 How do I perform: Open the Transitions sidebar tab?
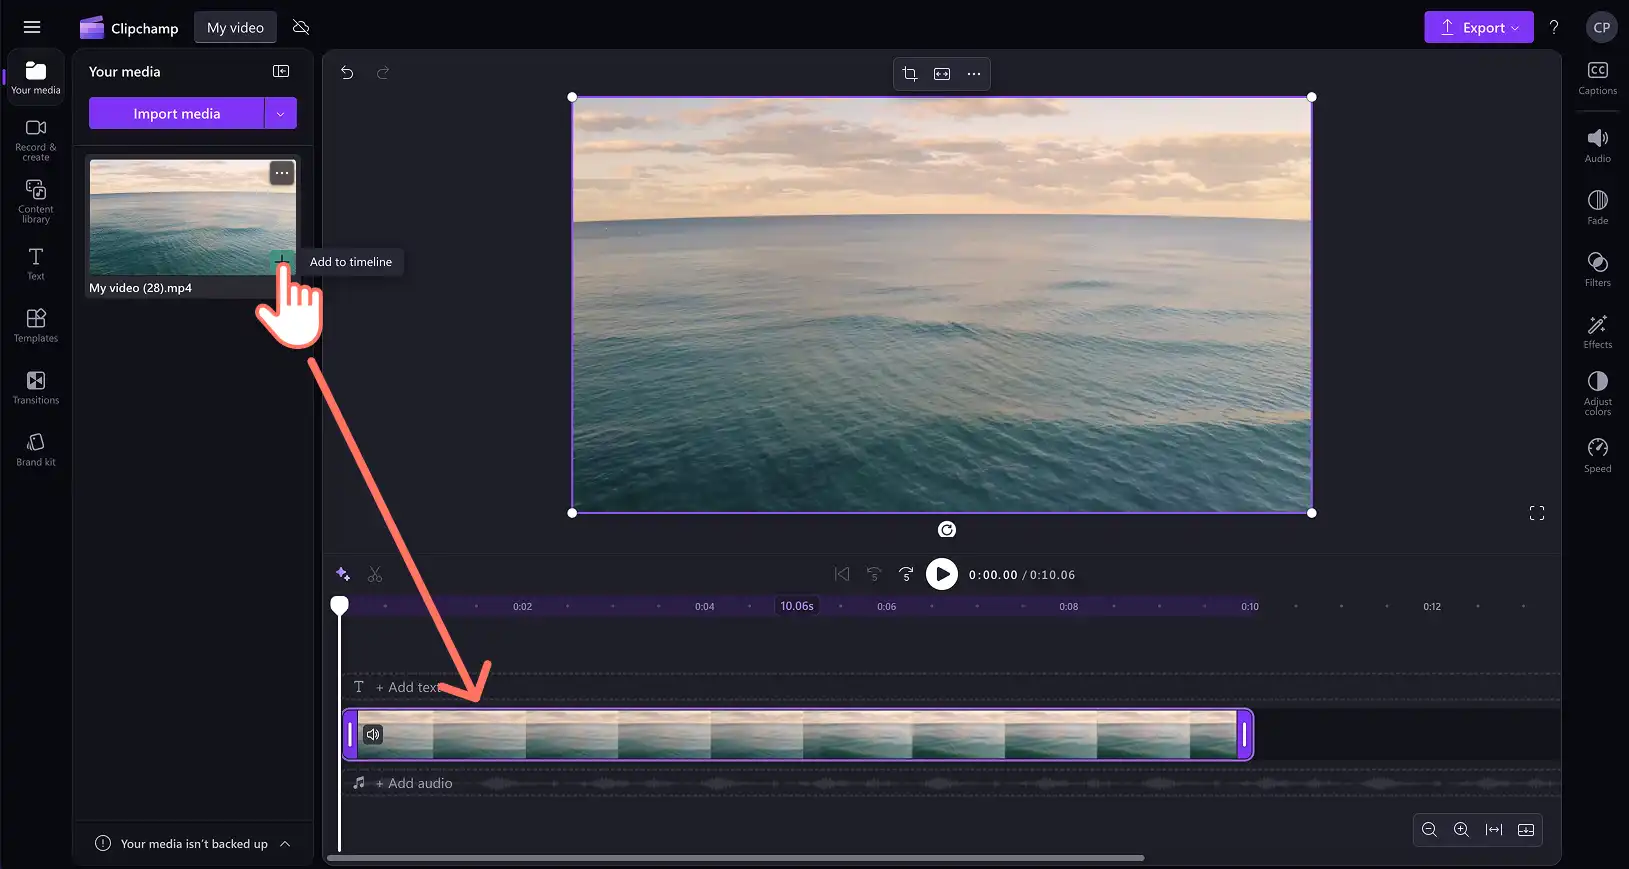click(x=36, y=388)
